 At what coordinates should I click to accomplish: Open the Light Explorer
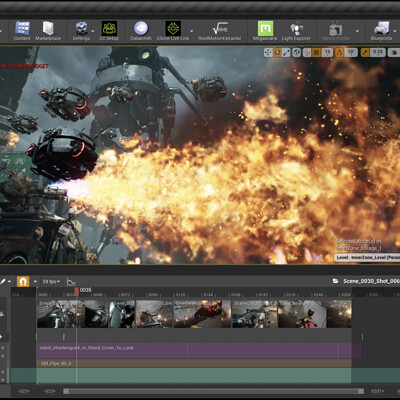click(x=296, y=31)
